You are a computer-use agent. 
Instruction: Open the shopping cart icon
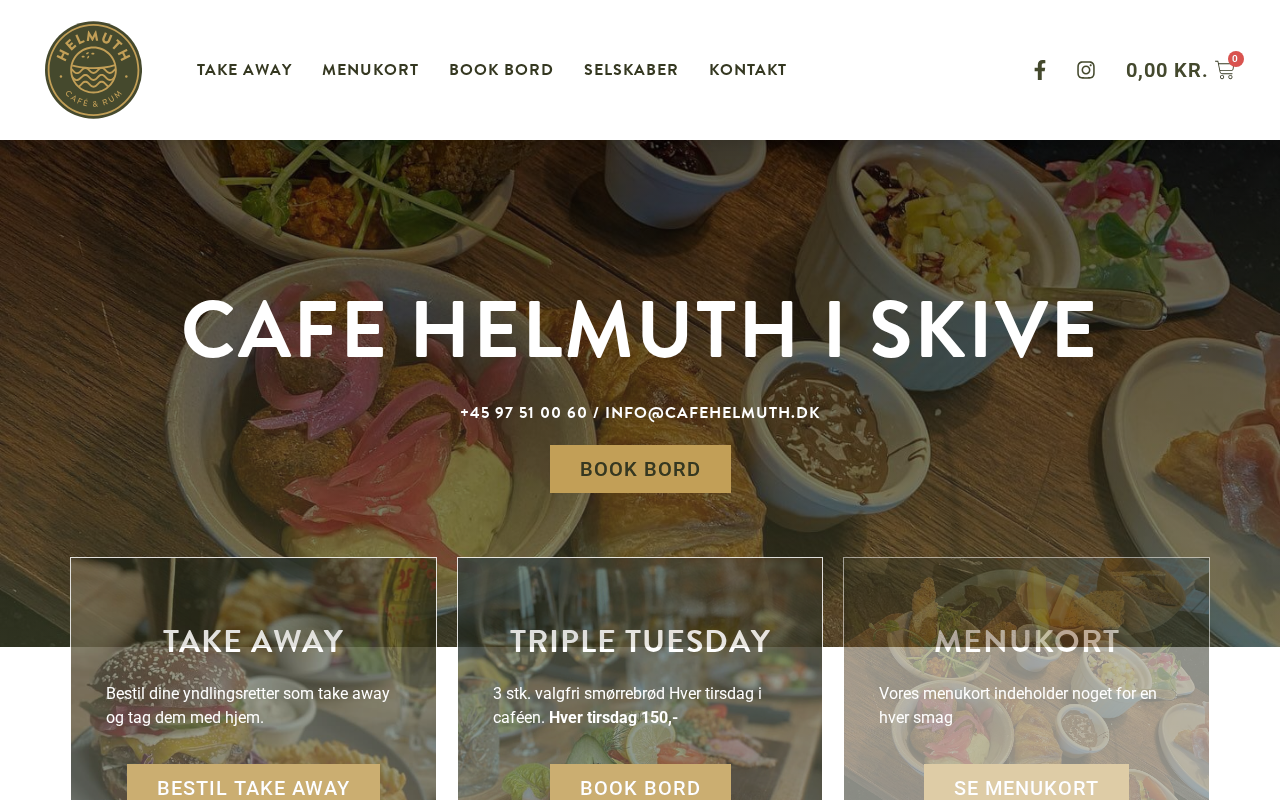(x=1224, y=70)
